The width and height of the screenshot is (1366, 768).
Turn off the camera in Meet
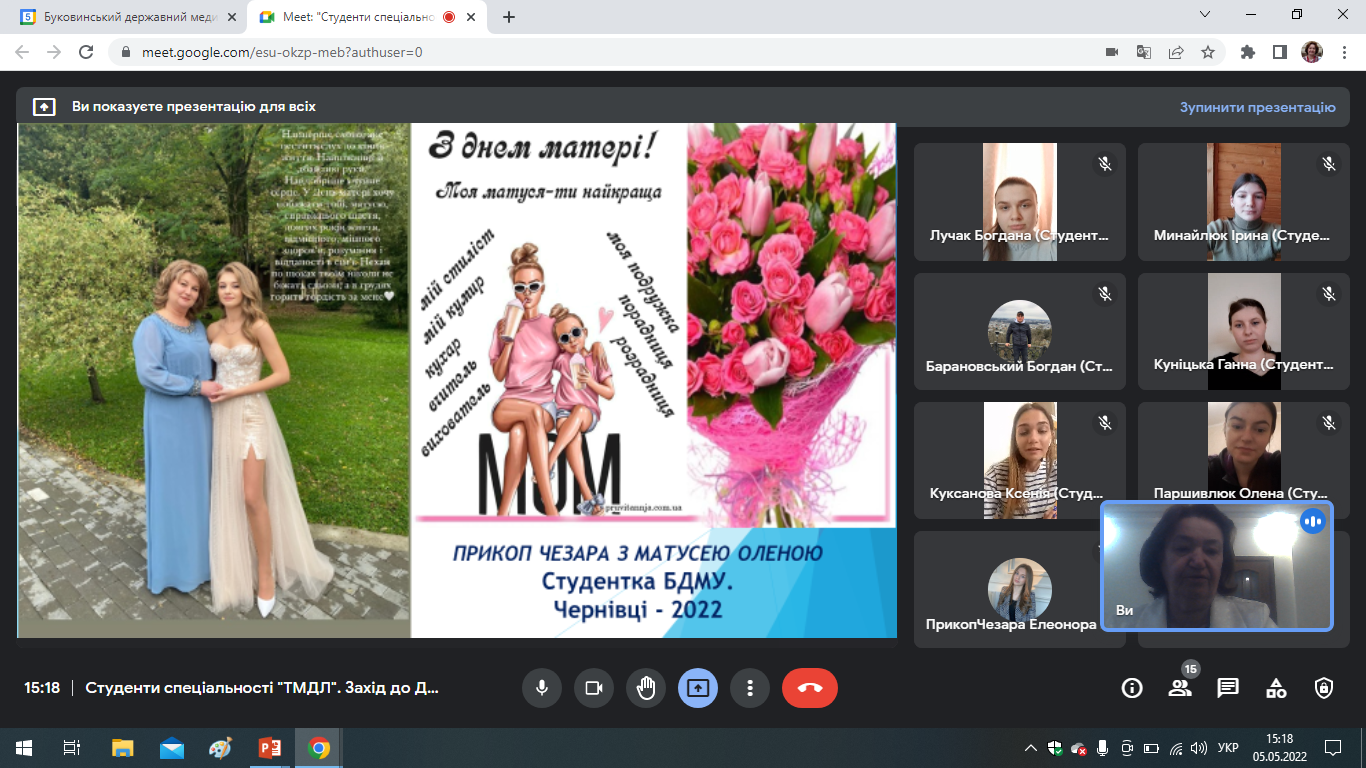coord(593,688)
